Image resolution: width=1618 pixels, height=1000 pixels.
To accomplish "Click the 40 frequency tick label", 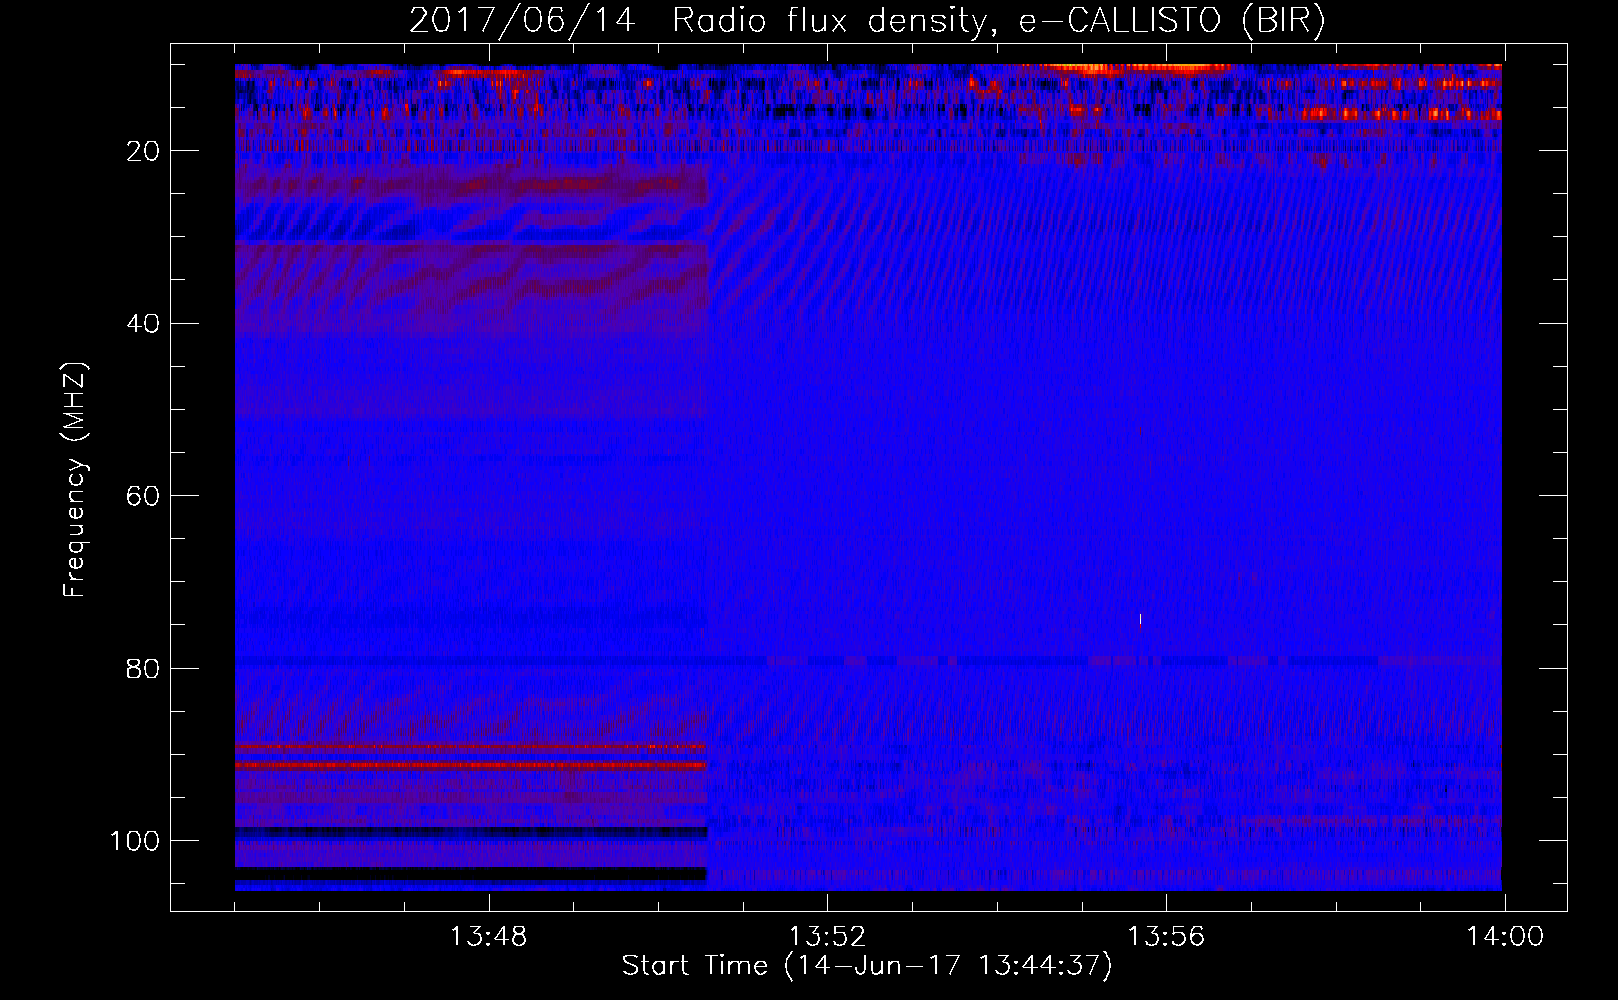I will (x=144, y=324).
